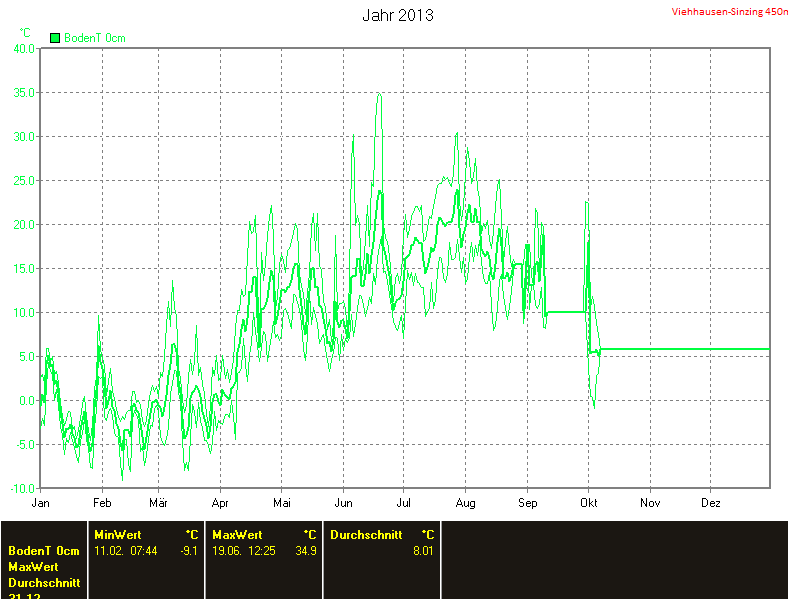Click the MaxWert column header in table

tap(237, 535)
